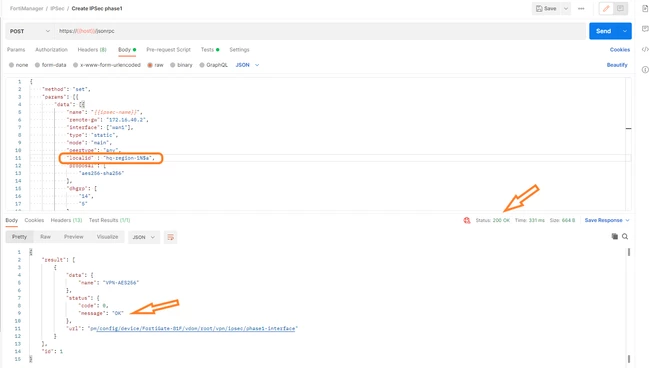Click the network globe status icon

click(x=467, y=220)
